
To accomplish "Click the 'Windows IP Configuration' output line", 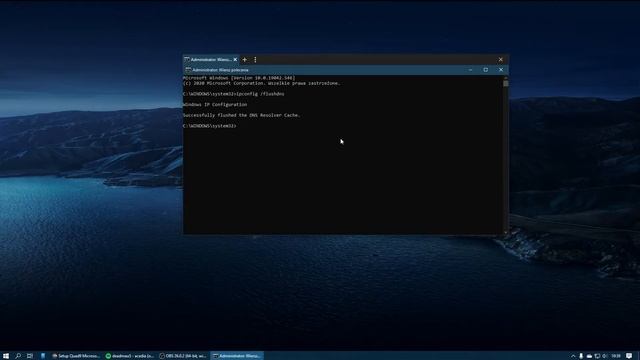I will click(x=215, y=104).
